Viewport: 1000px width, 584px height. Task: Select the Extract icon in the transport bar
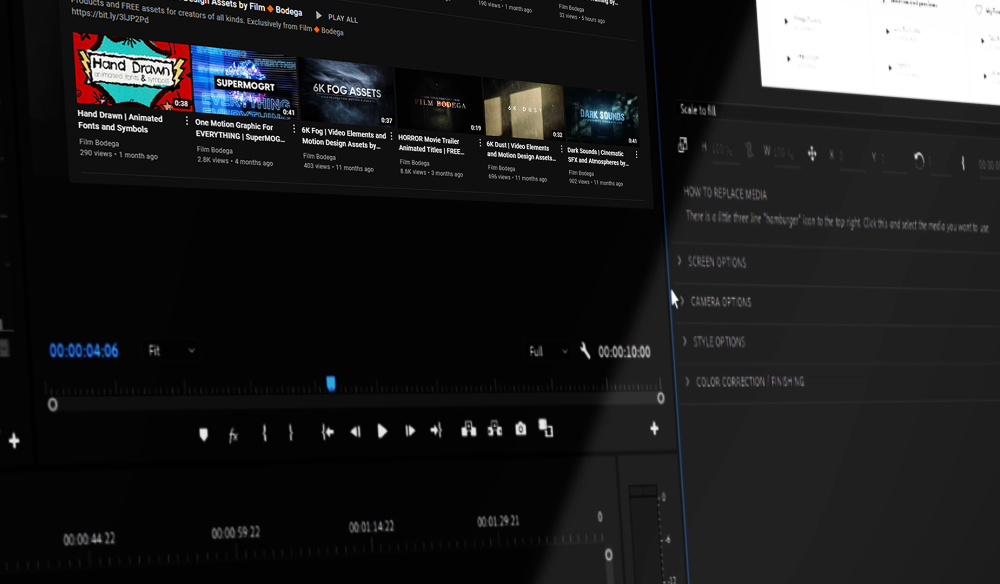click(495, 428)
